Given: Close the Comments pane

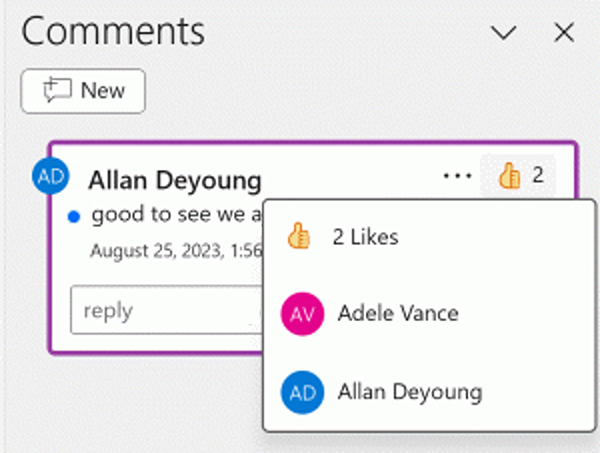Looking at the screenshot, I should pos(563,33).
